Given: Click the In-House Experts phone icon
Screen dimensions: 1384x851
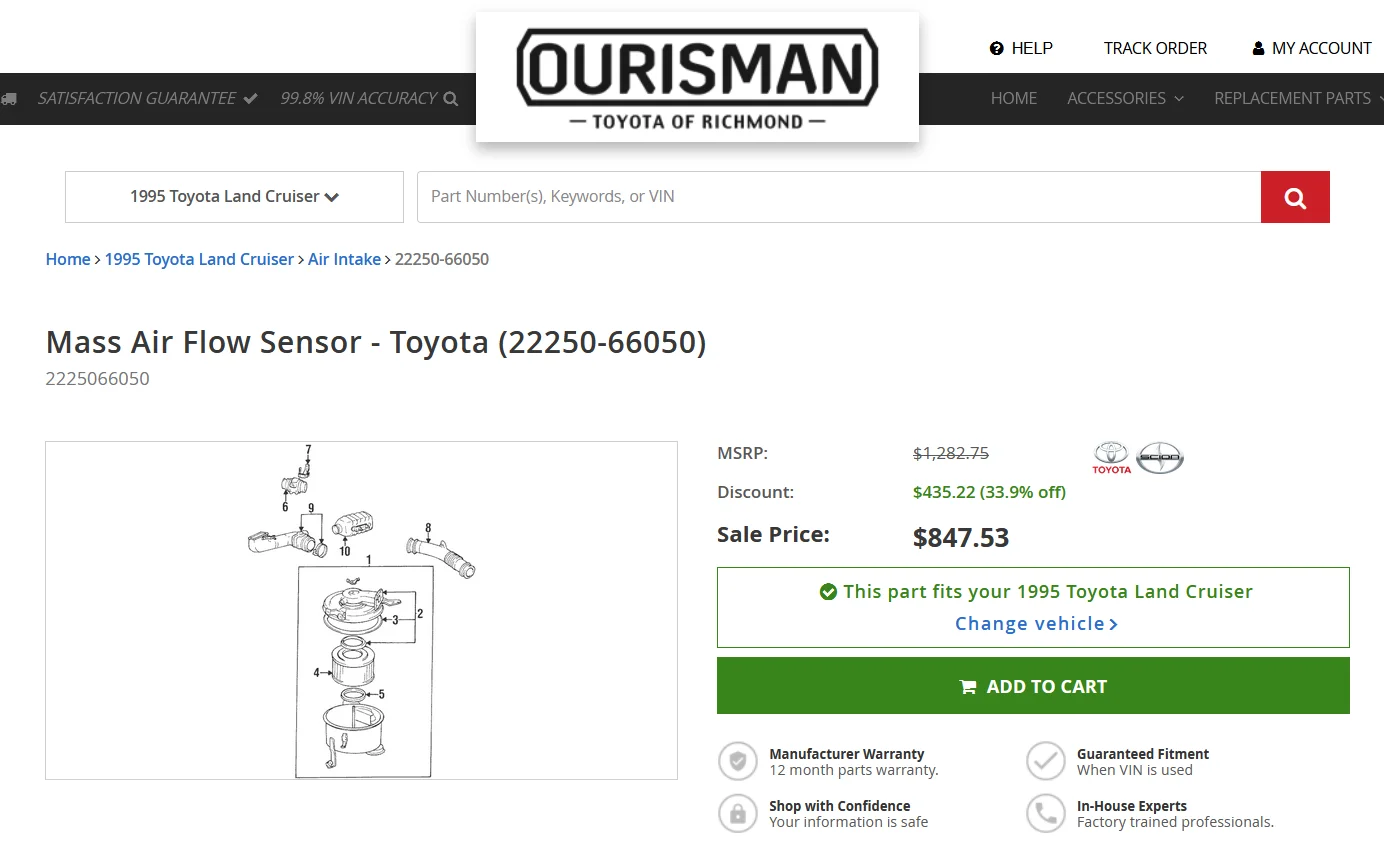Looking at the screenshot, I should click(x=1046, y=814).
